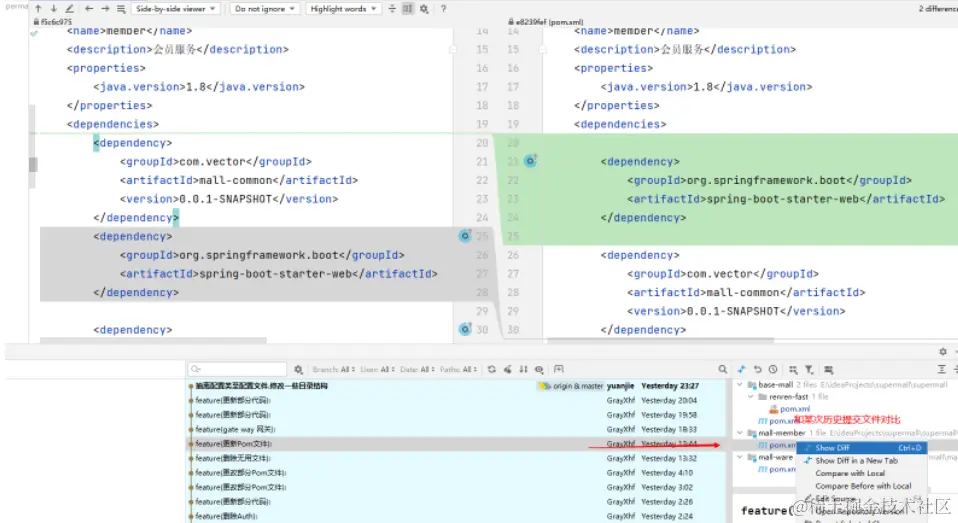958x523 pixels.
Task: Click revert changes undo icon
Action: pyautogui.click(x=758, y=370)
